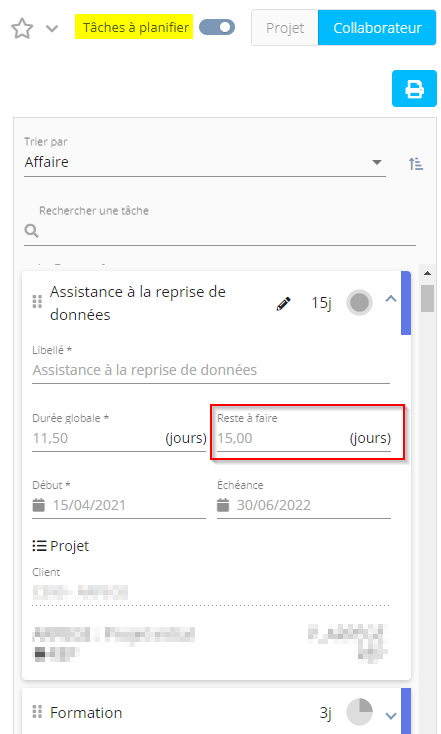Toggle the sort order icon
This screenshot has width=441, height=734.
coord(416,163)
